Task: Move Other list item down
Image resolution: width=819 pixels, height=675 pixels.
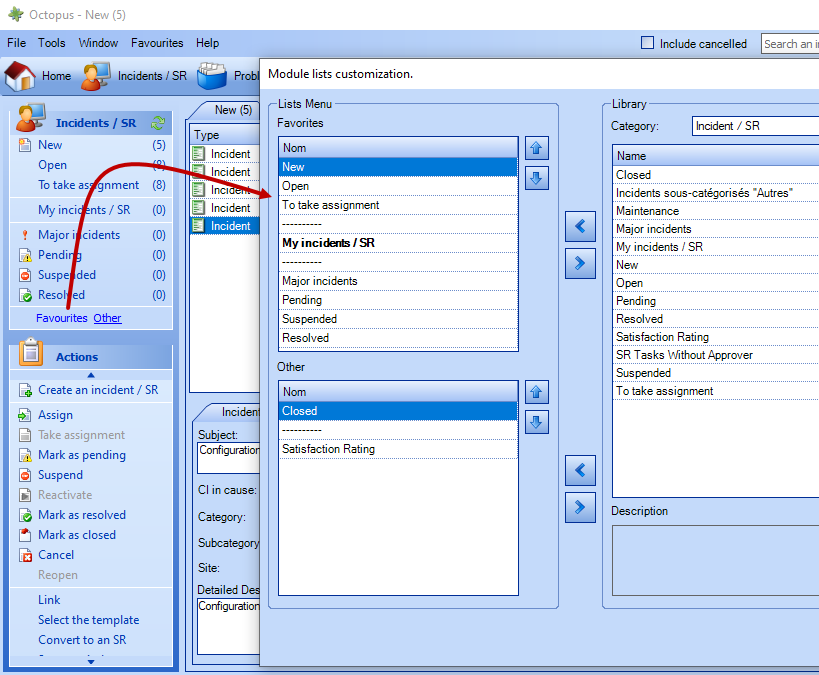Action: [x=536, y=422]
